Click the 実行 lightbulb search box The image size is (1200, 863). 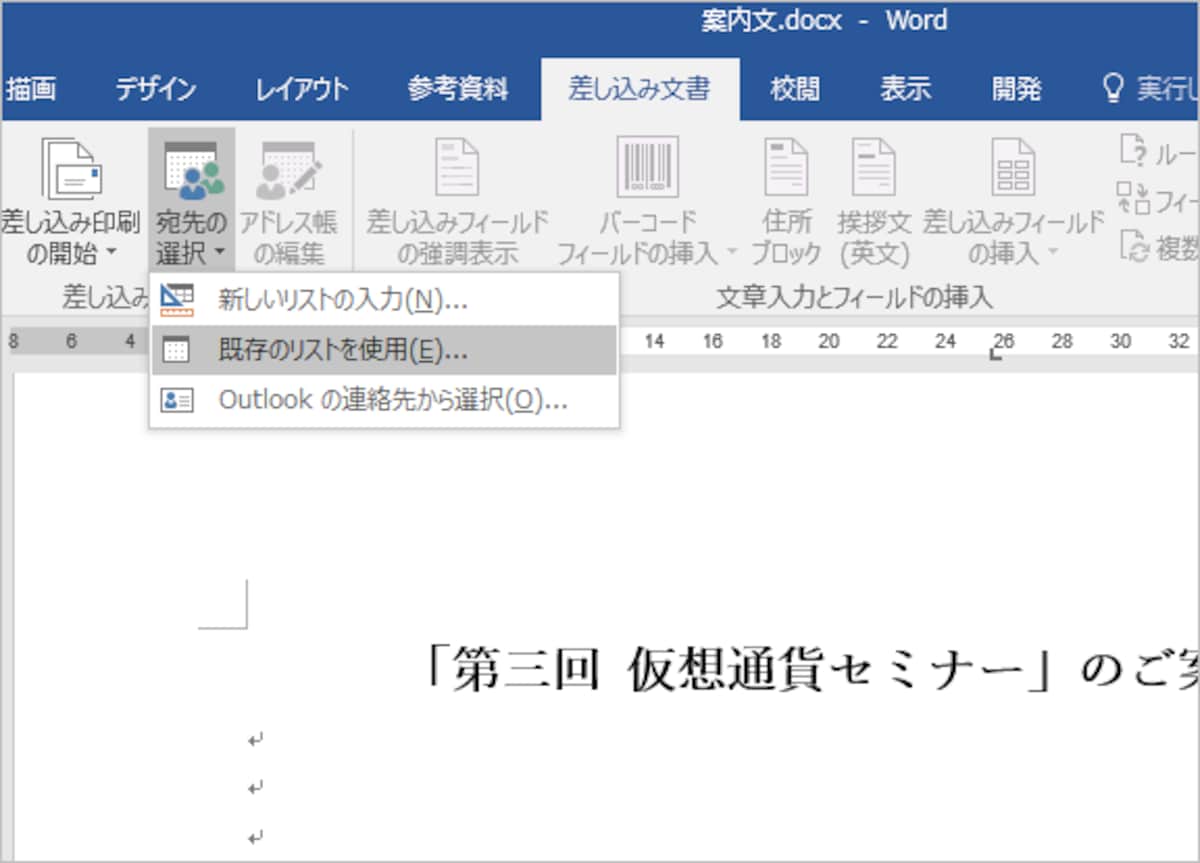(x=1148, y=89)
